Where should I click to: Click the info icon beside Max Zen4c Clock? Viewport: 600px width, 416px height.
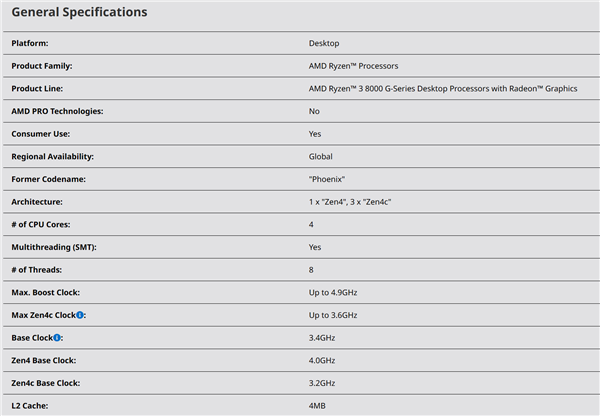pos(81,315)
